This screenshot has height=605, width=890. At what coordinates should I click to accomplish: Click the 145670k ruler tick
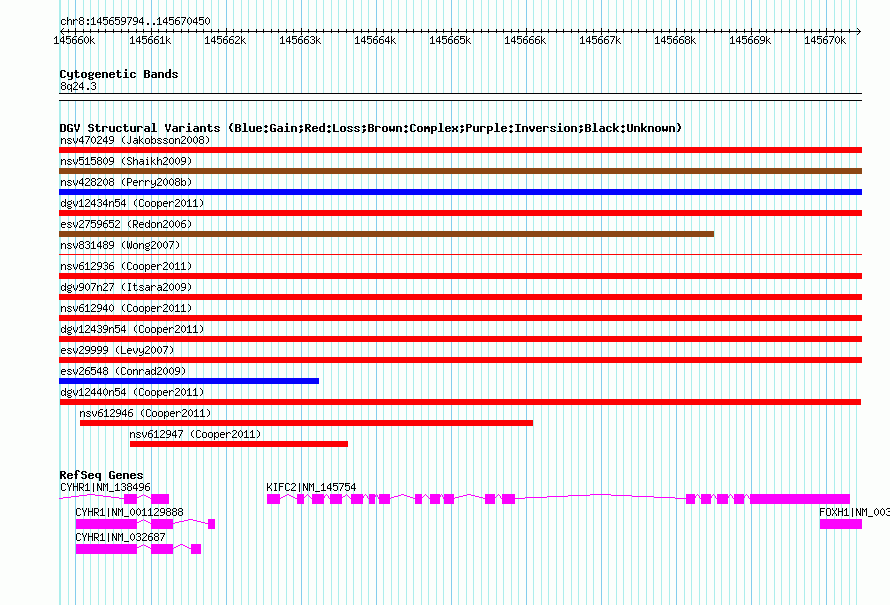[824, 40]
